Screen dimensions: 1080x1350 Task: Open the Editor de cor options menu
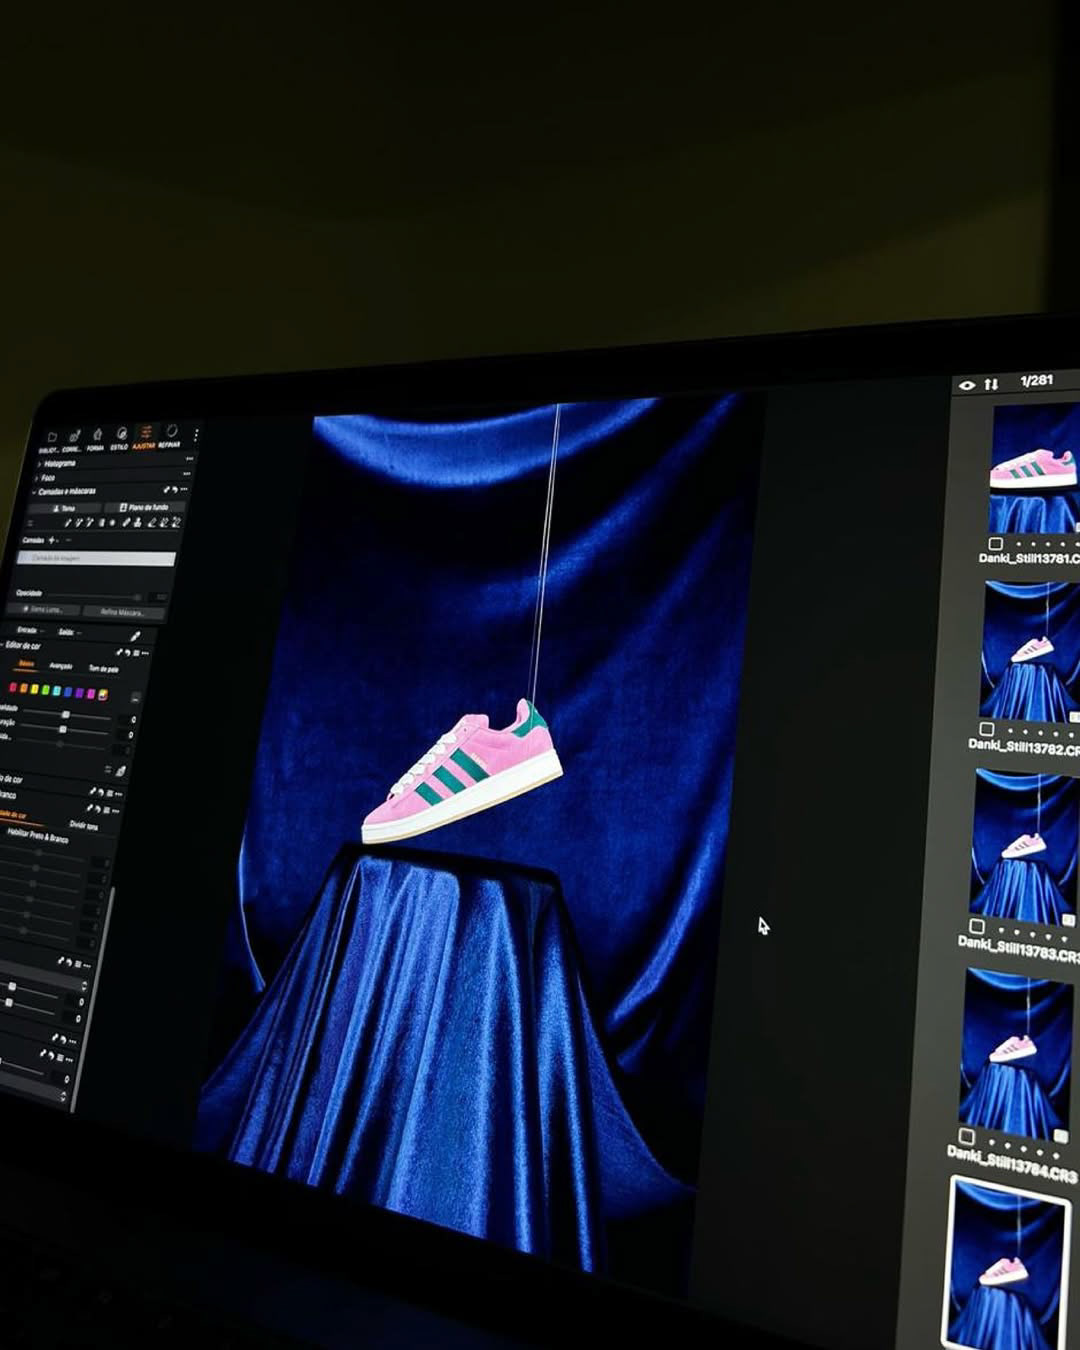pos(146,653)
